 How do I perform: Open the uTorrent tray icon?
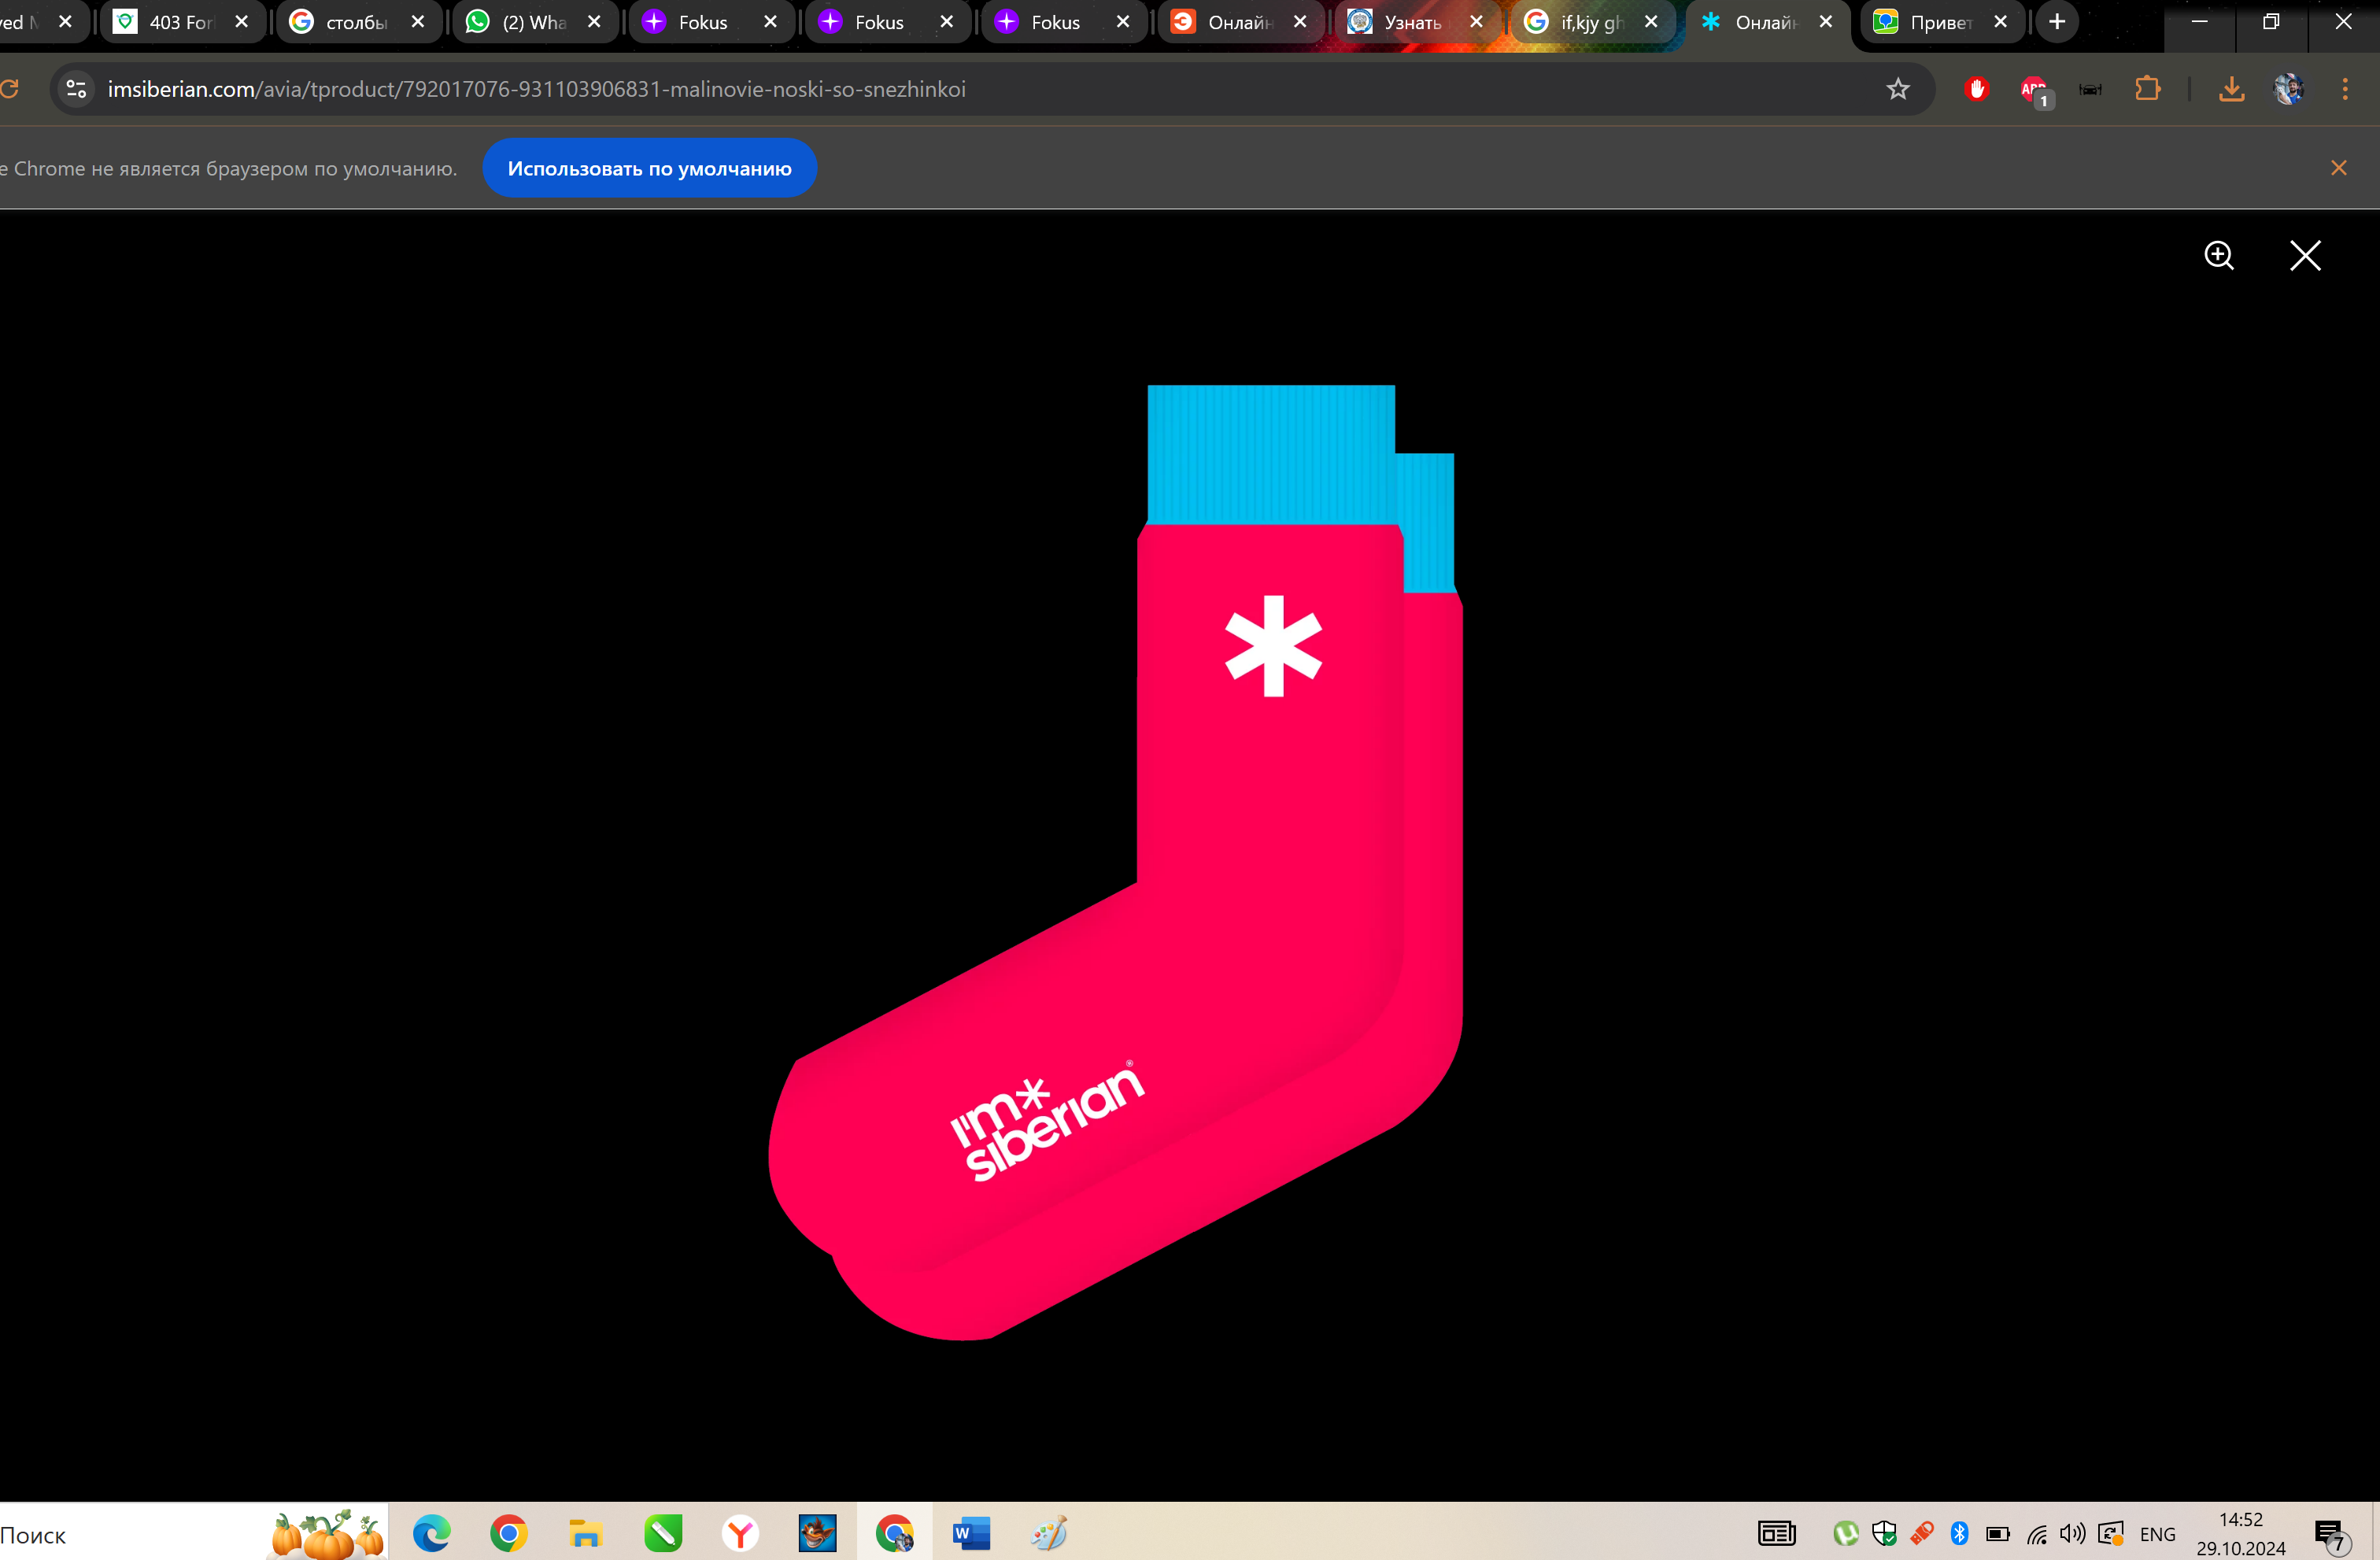tap(1846, 1533)
